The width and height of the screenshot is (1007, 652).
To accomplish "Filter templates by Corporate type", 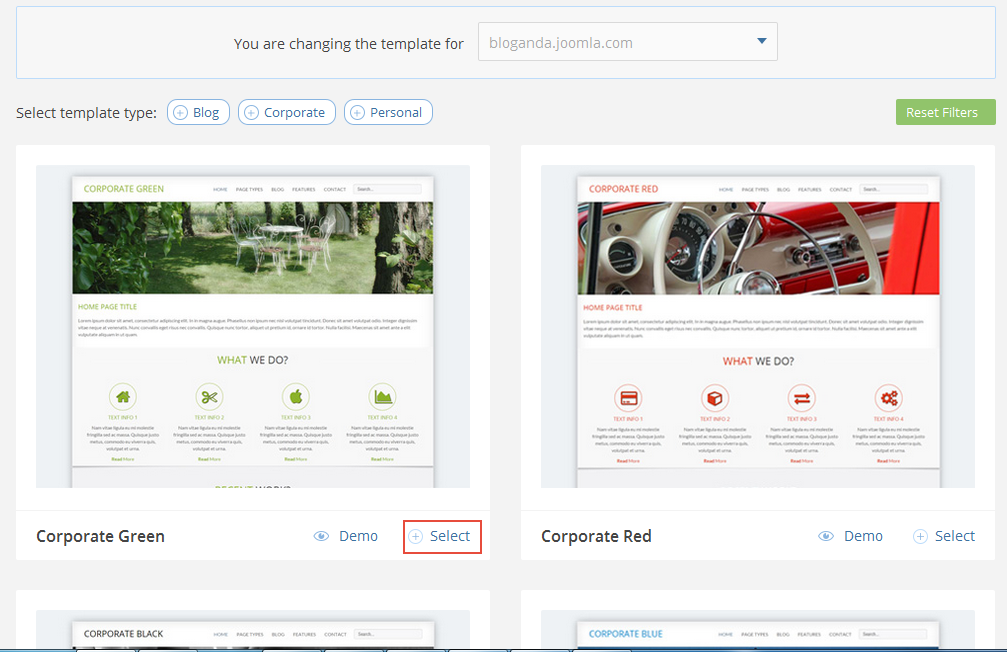I will pyautogui.click(x=286, y=112).
